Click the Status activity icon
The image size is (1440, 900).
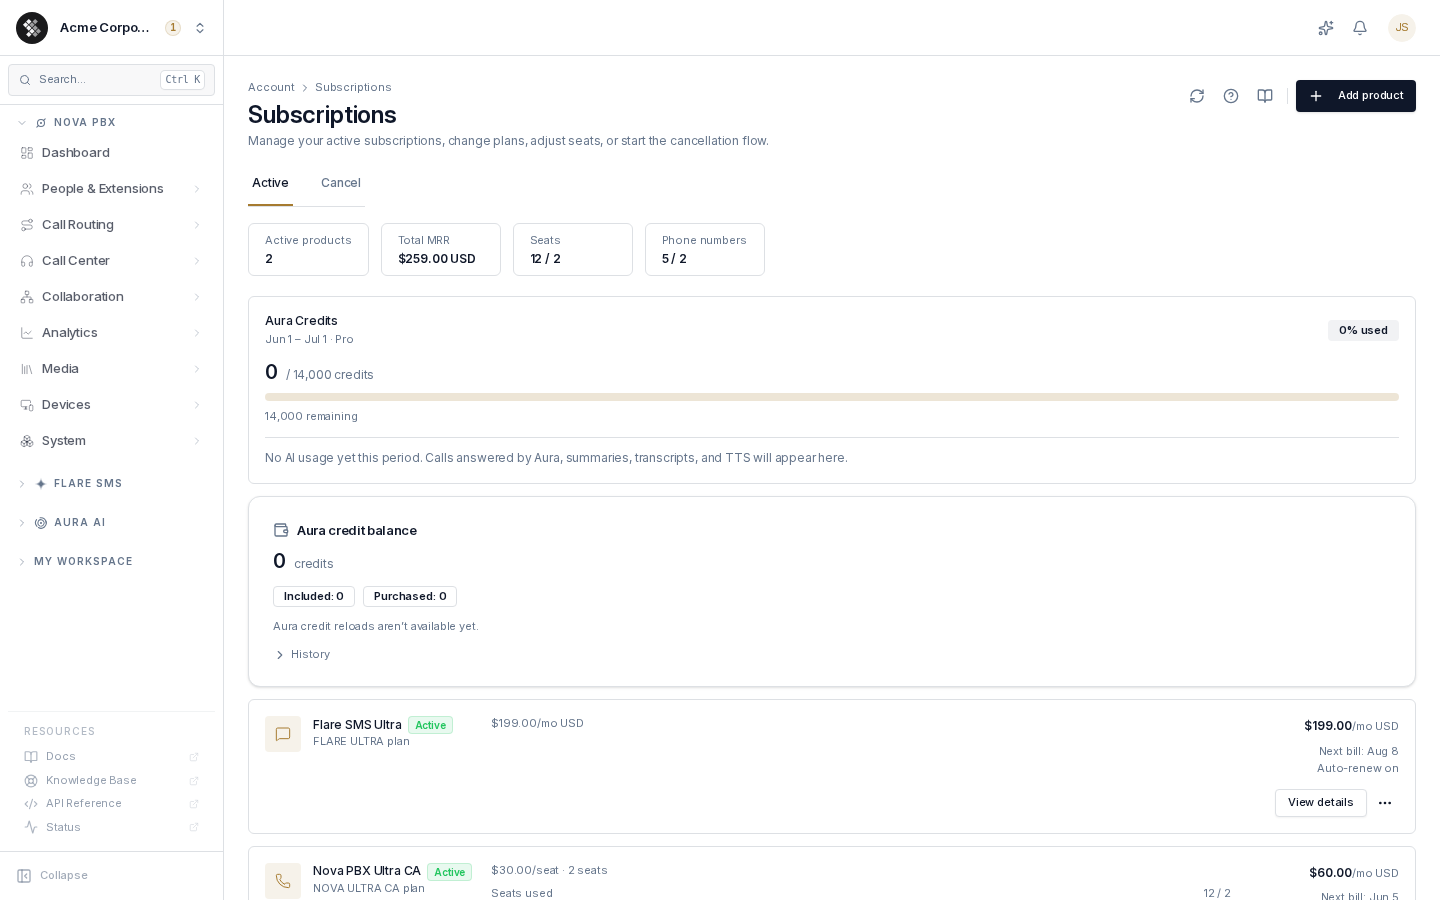[31, 828]
